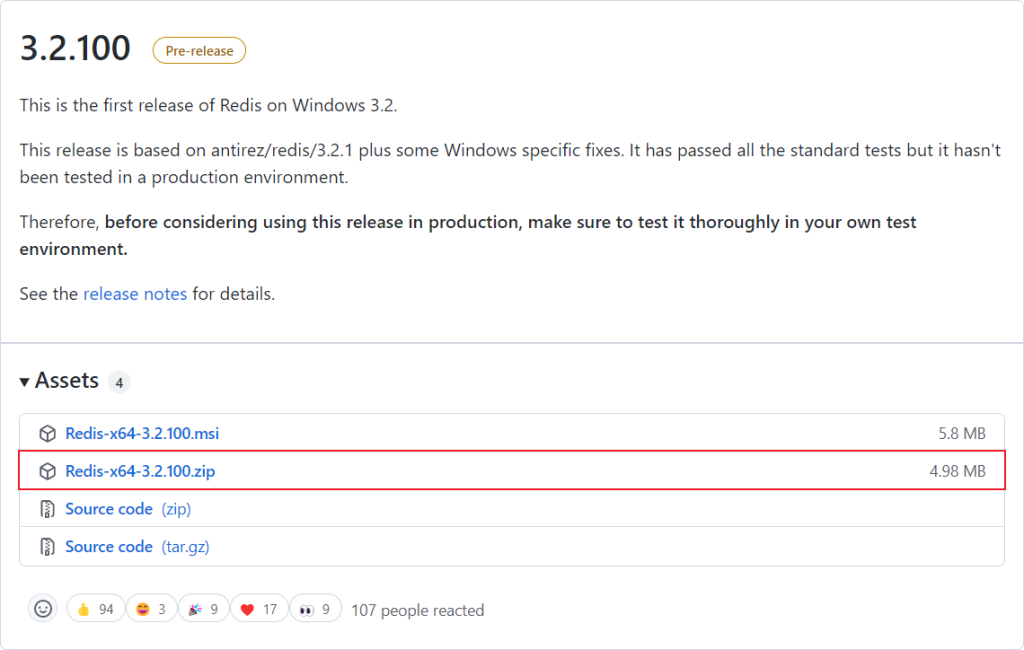Click the Pre-release badge
Screen dimensions: 1024x650
click(199, 51)
